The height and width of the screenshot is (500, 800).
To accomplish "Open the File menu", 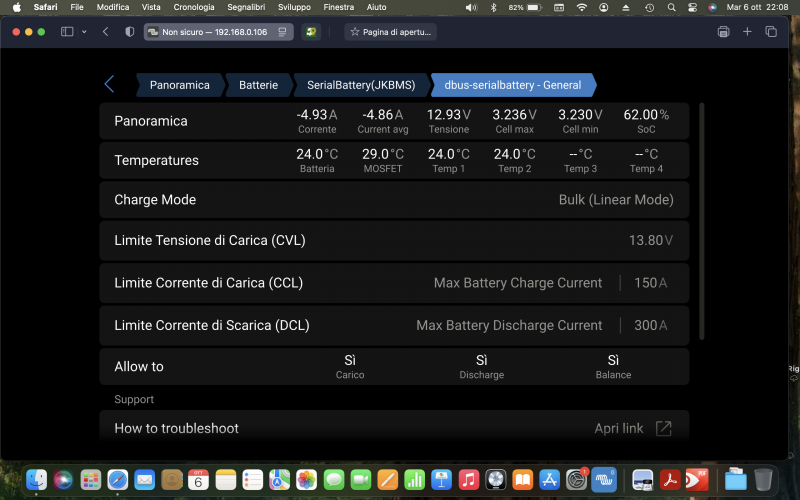I will pos(77,7).
